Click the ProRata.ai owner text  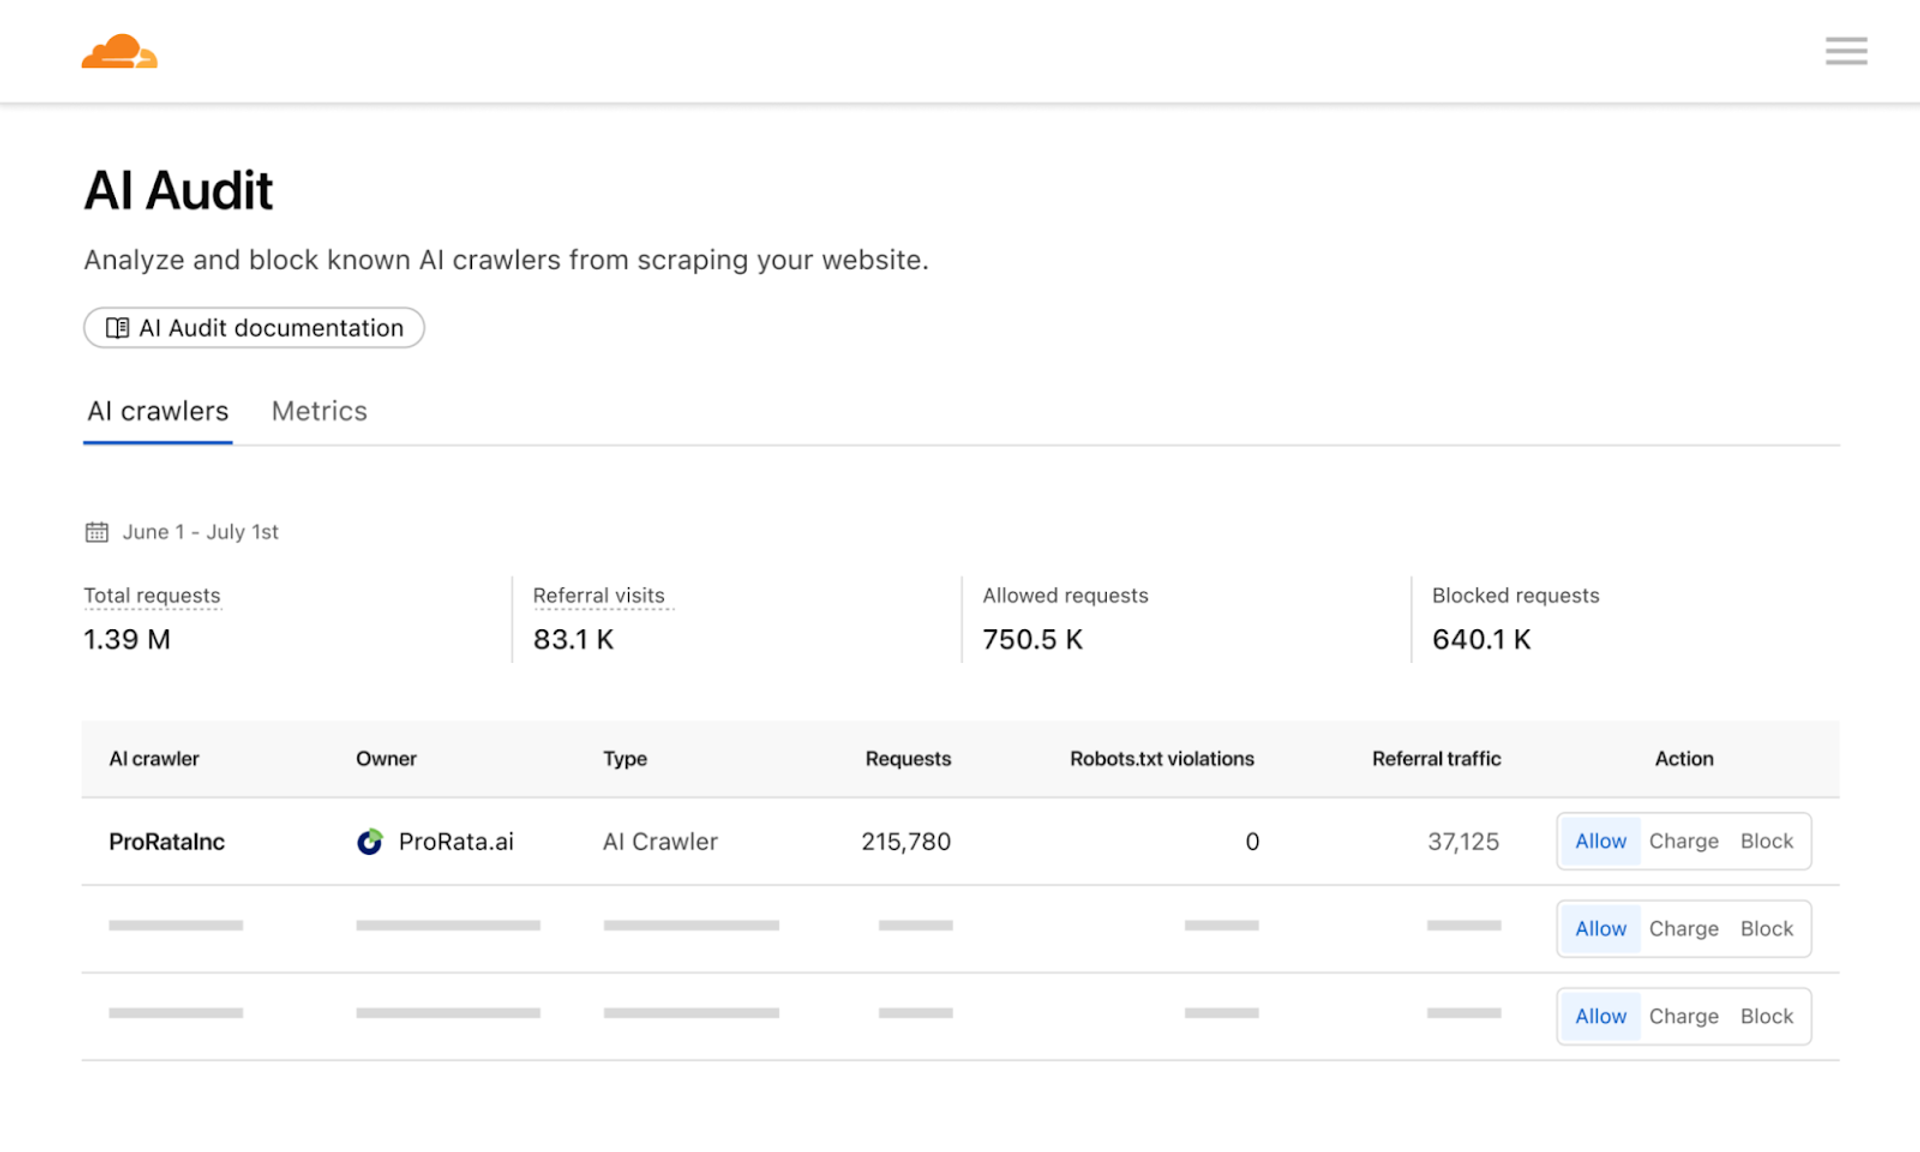click(x=456, y=841)
